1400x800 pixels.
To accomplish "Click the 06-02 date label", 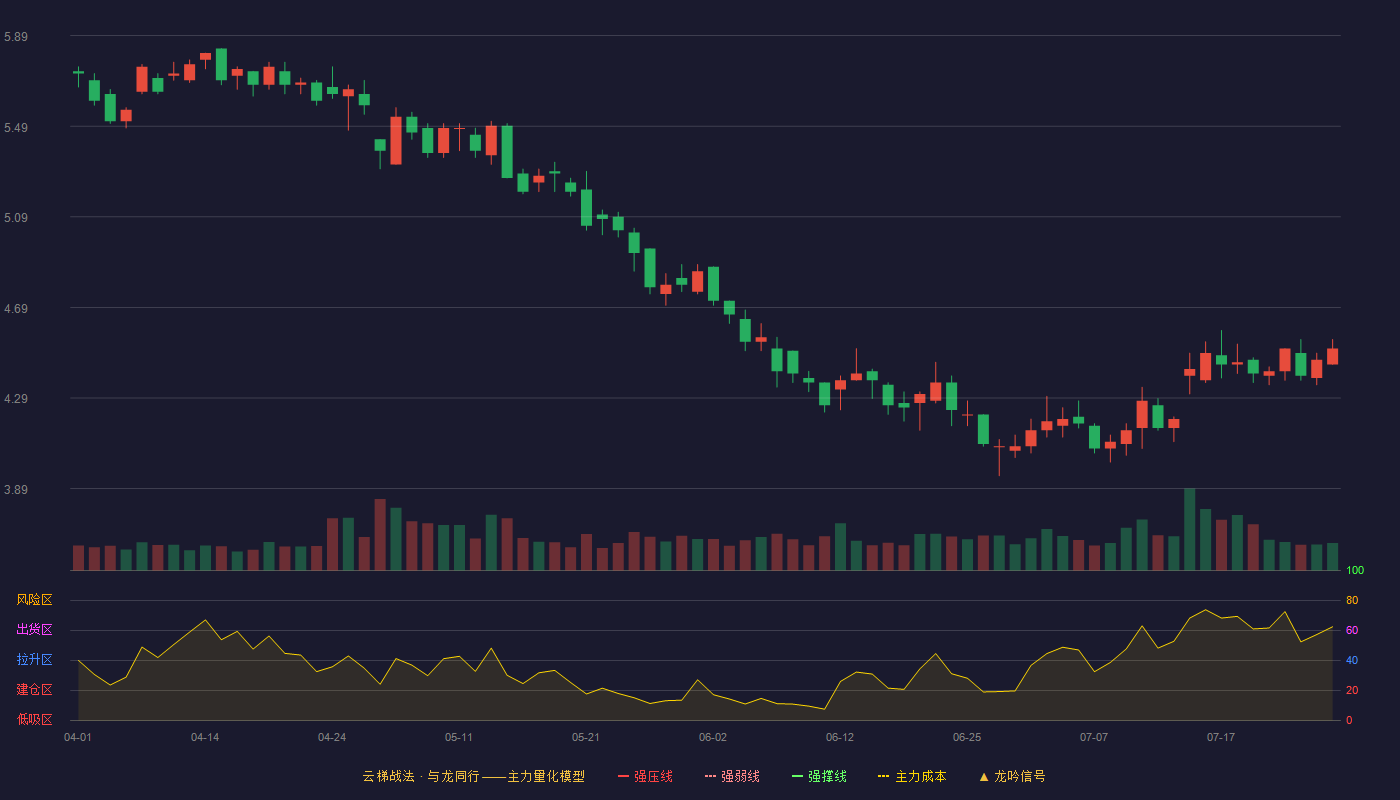I will pyautogui.click(x=713, y=737).
